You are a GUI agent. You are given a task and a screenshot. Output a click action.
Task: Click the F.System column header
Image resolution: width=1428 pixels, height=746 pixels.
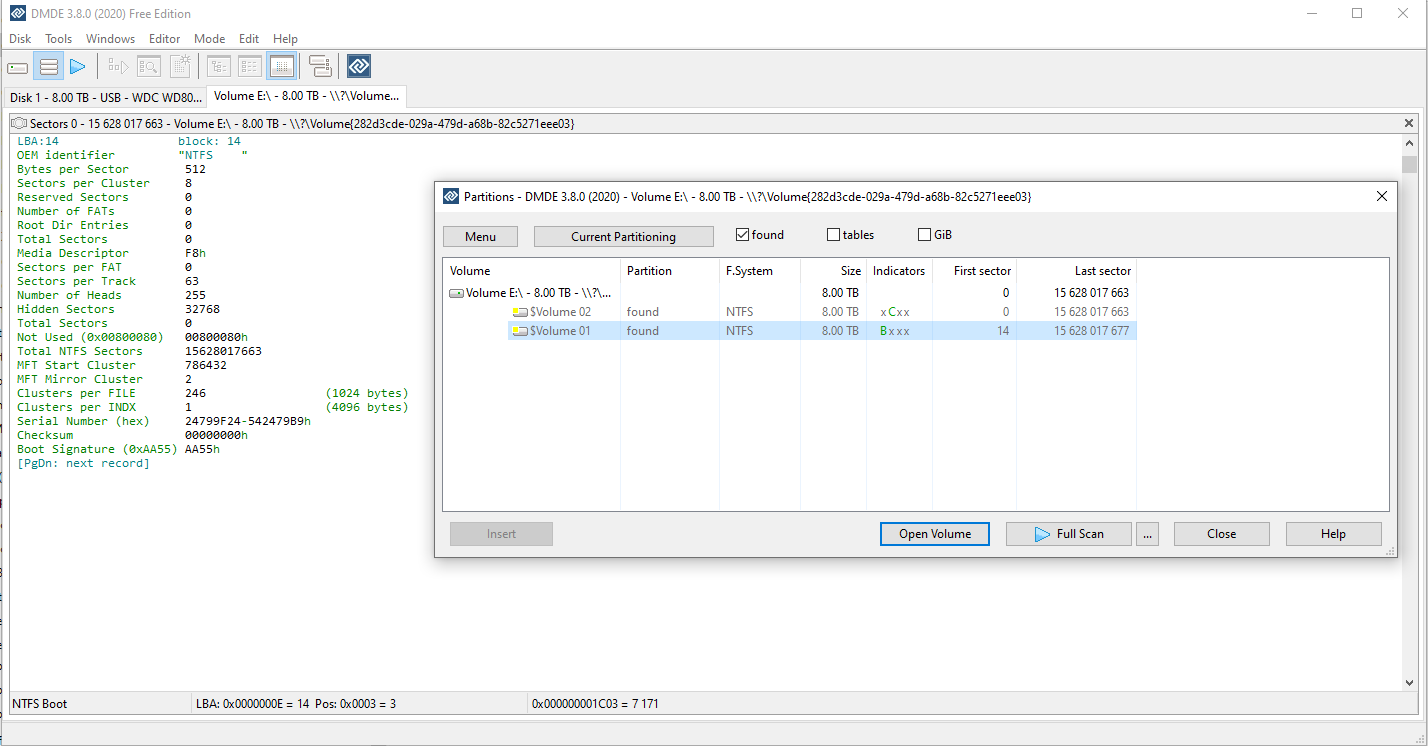click(x=760, y=271)
